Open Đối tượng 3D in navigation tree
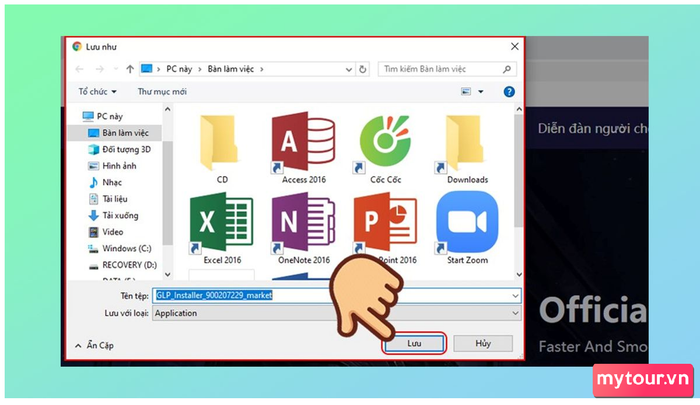The width and height of the screenshot is (700, 405). pyautogui.click(x=119, y=149)
